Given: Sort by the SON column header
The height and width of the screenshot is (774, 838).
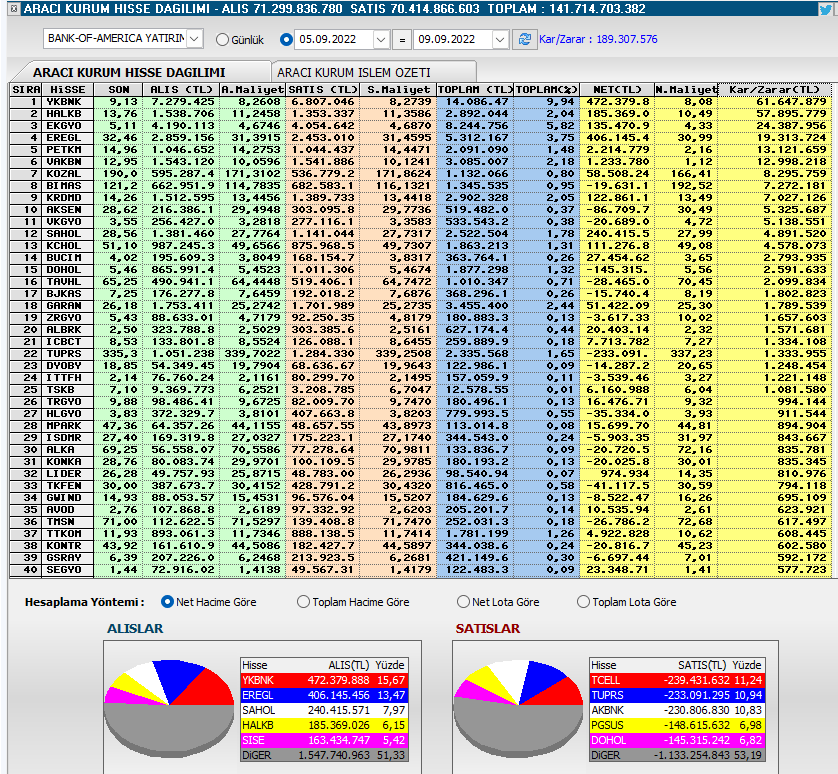Looking at the screenshot, I should tap(119, 89).
